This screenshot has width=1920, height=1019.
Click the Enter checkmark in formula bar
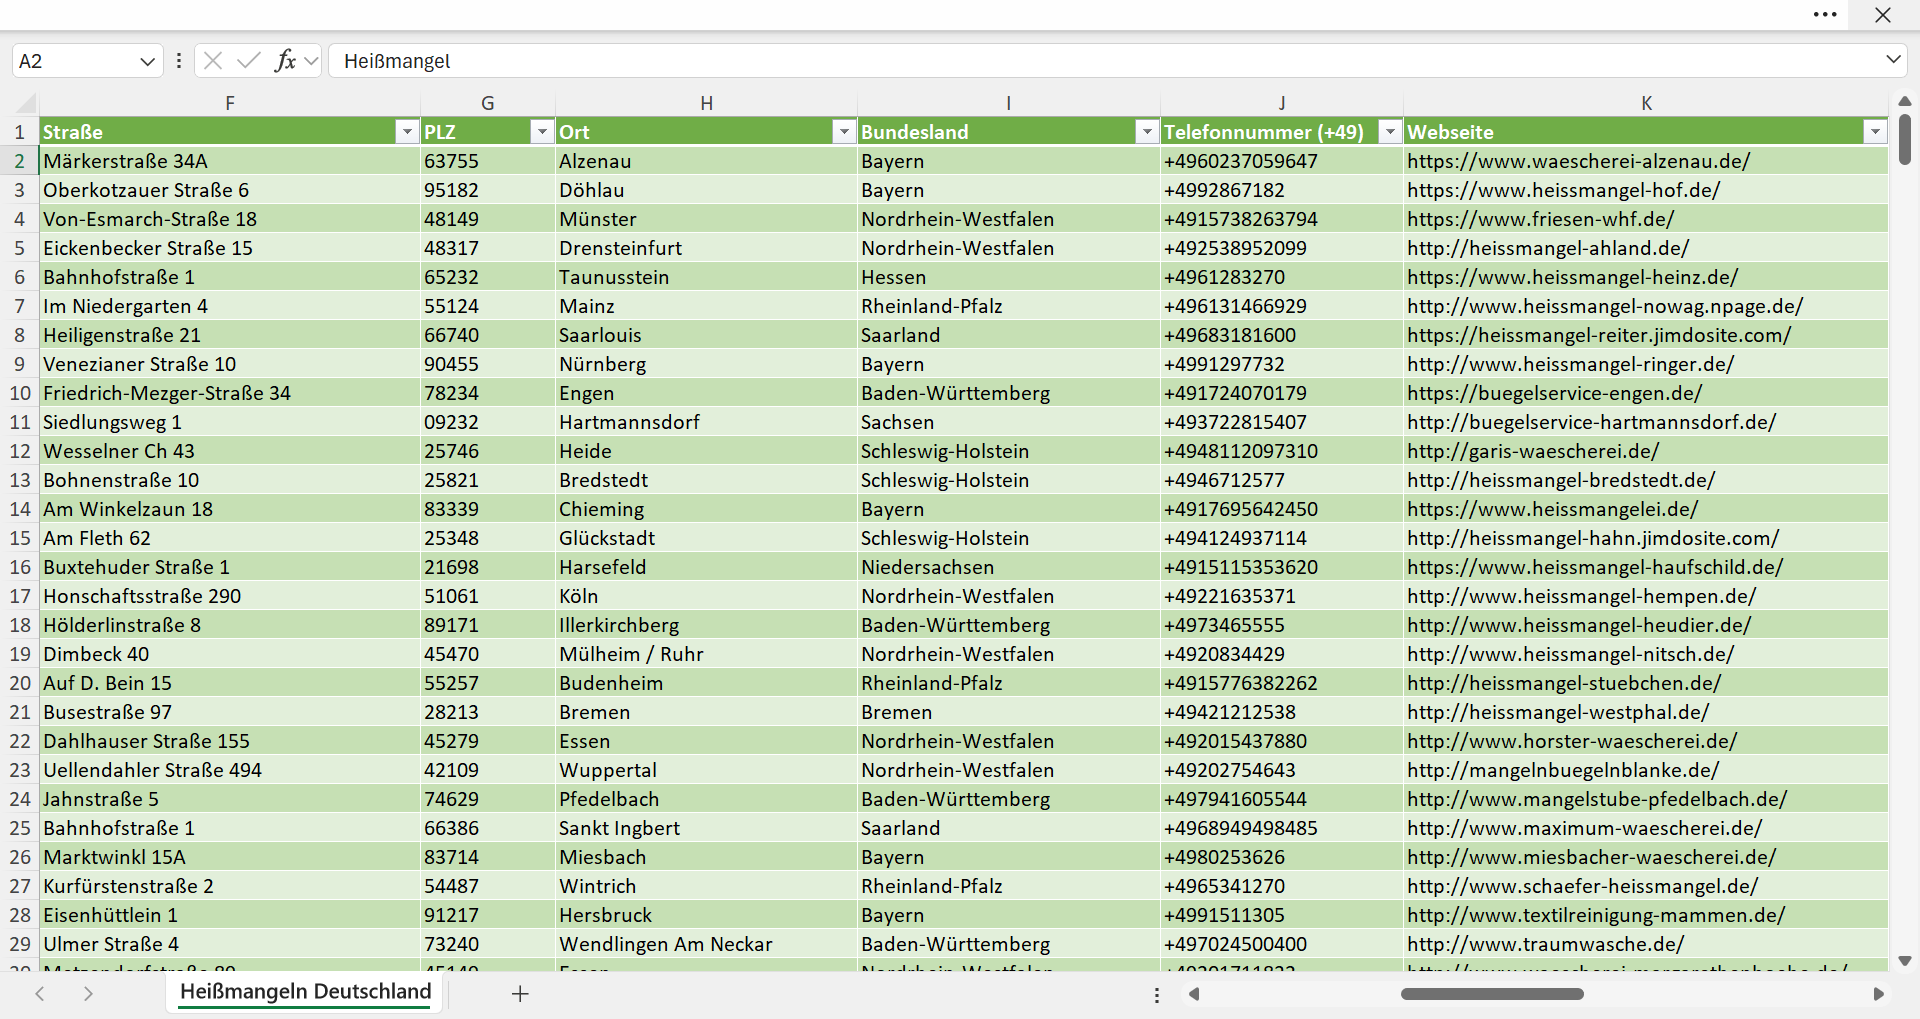tap(248, 60)
